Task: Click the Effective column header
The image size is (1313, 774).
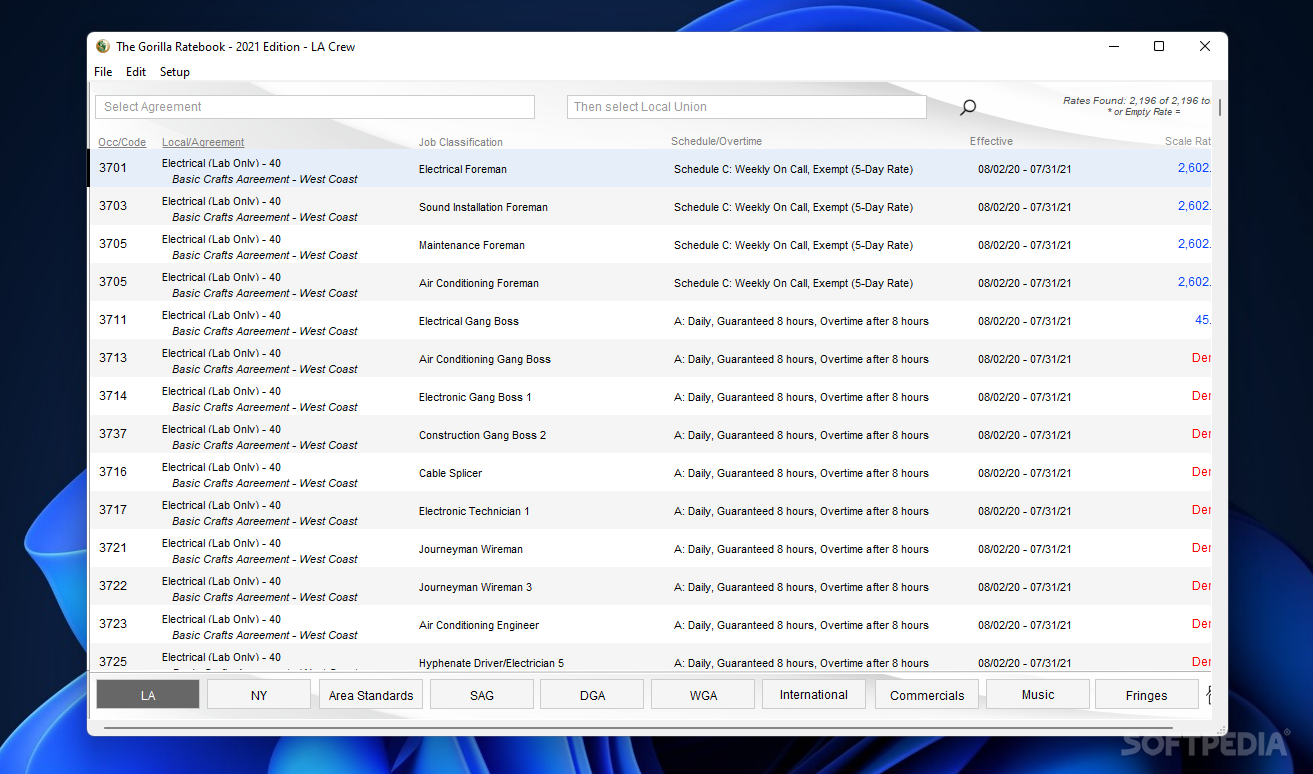Action: coord(991,141)
